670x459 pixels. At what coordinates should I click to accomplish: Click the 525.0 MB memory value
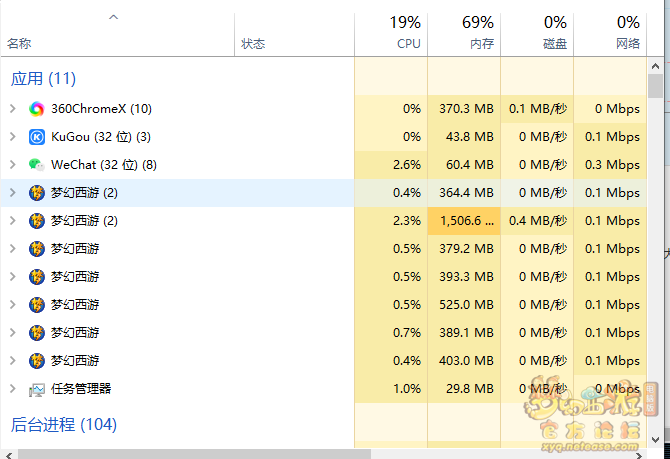point(467,305)
